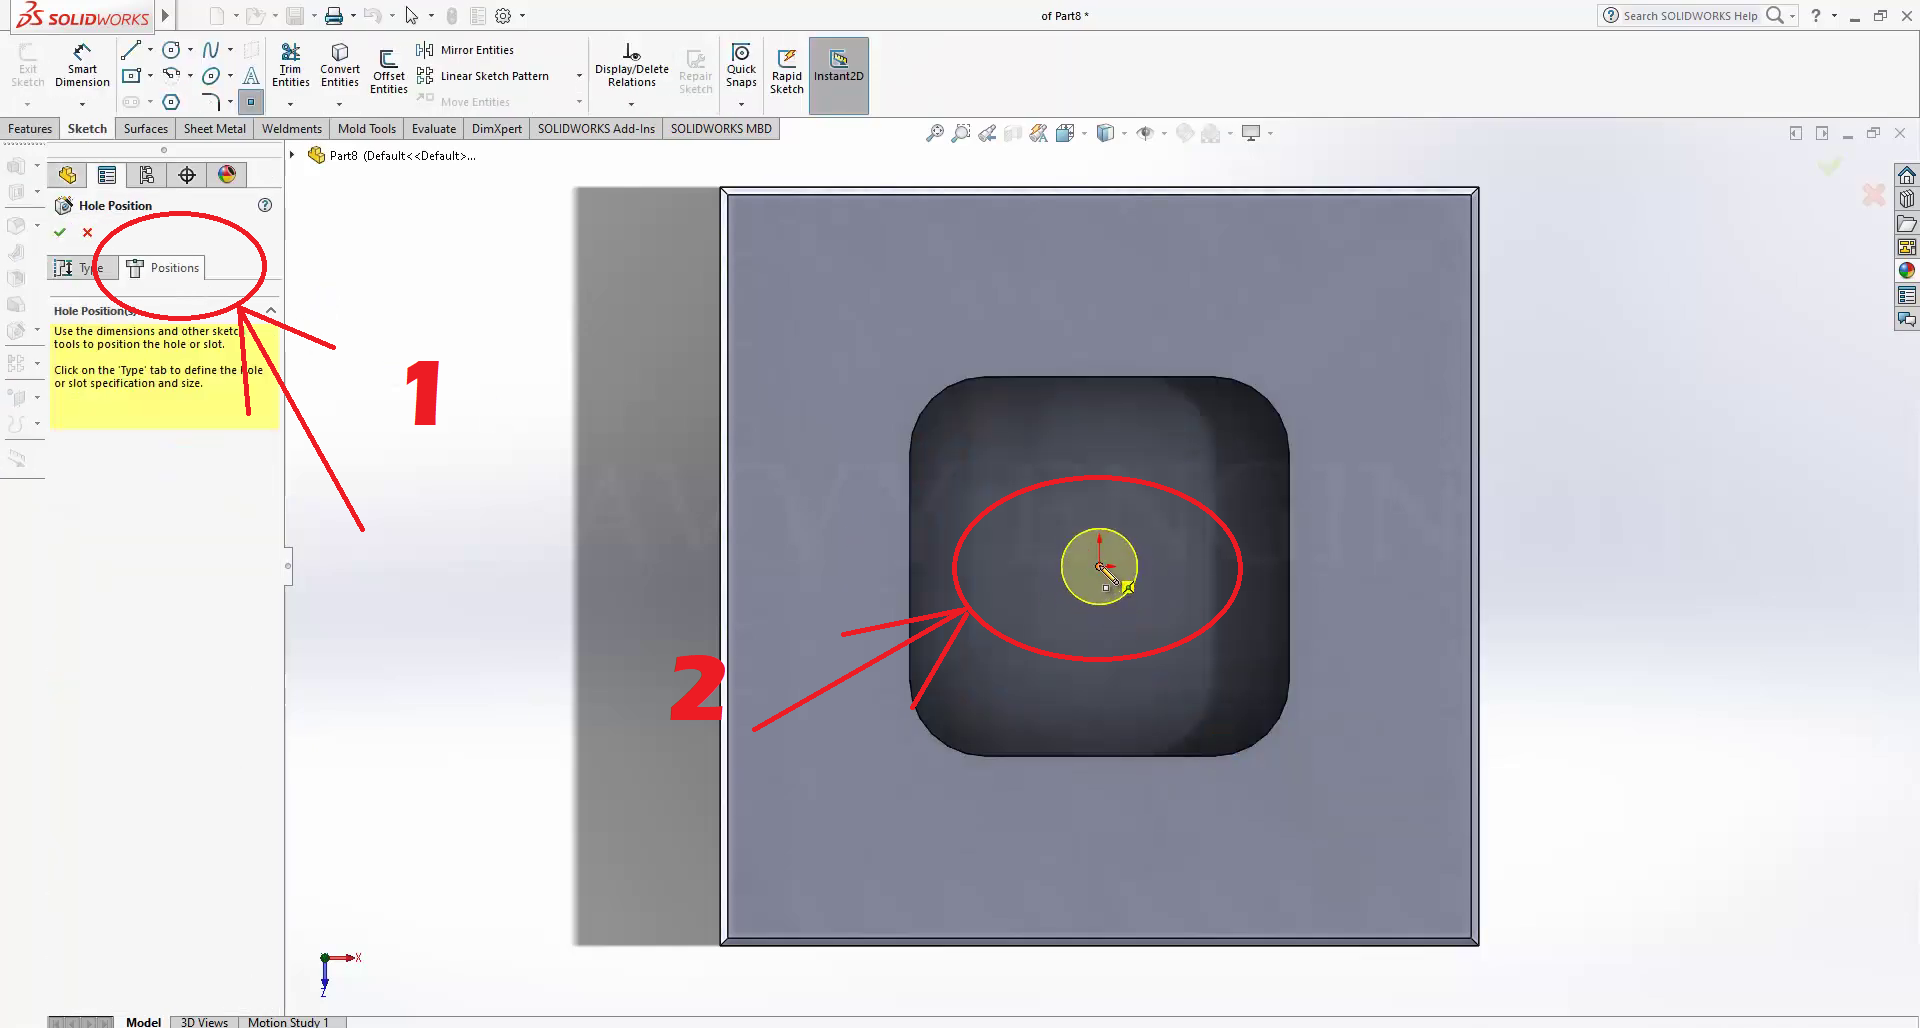The image size is (1920, 1028).
Task: Click the Search SOLIDWORKS Help field
Action: [x=1690, y=16]
